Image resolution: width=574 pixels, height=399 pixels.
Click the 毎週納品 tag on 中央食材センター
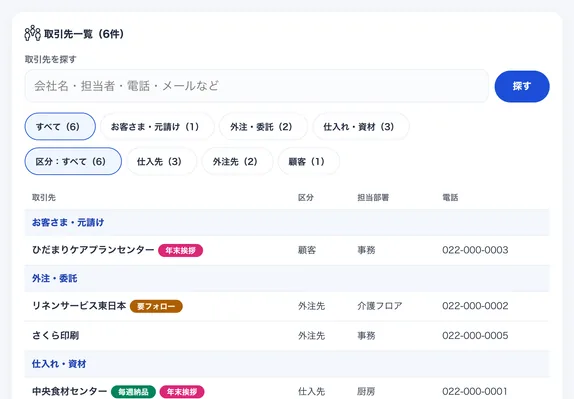133,392
